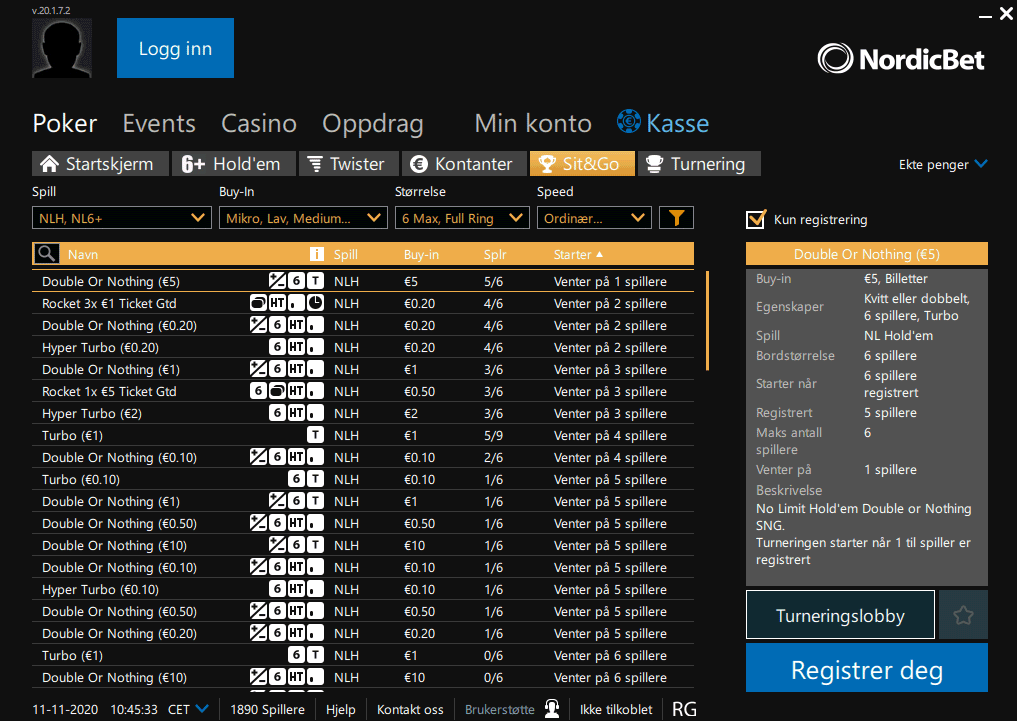Click the clock icon on Rocket 3x €1 Ticket Gtd row

[315, 303]
